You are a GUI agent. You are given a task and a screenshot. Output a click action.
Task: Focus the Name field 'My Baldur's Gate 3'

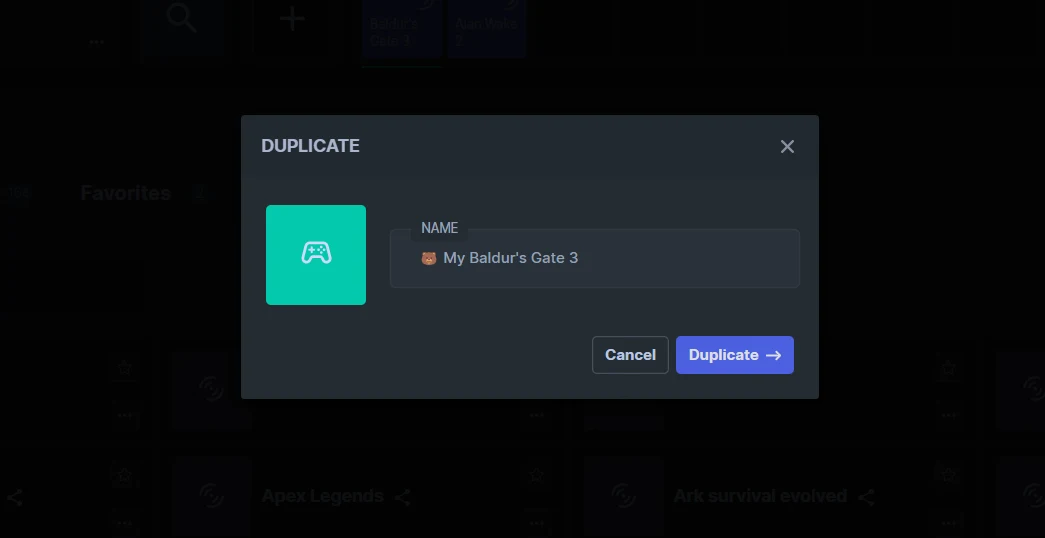click(x=594, y=259)
